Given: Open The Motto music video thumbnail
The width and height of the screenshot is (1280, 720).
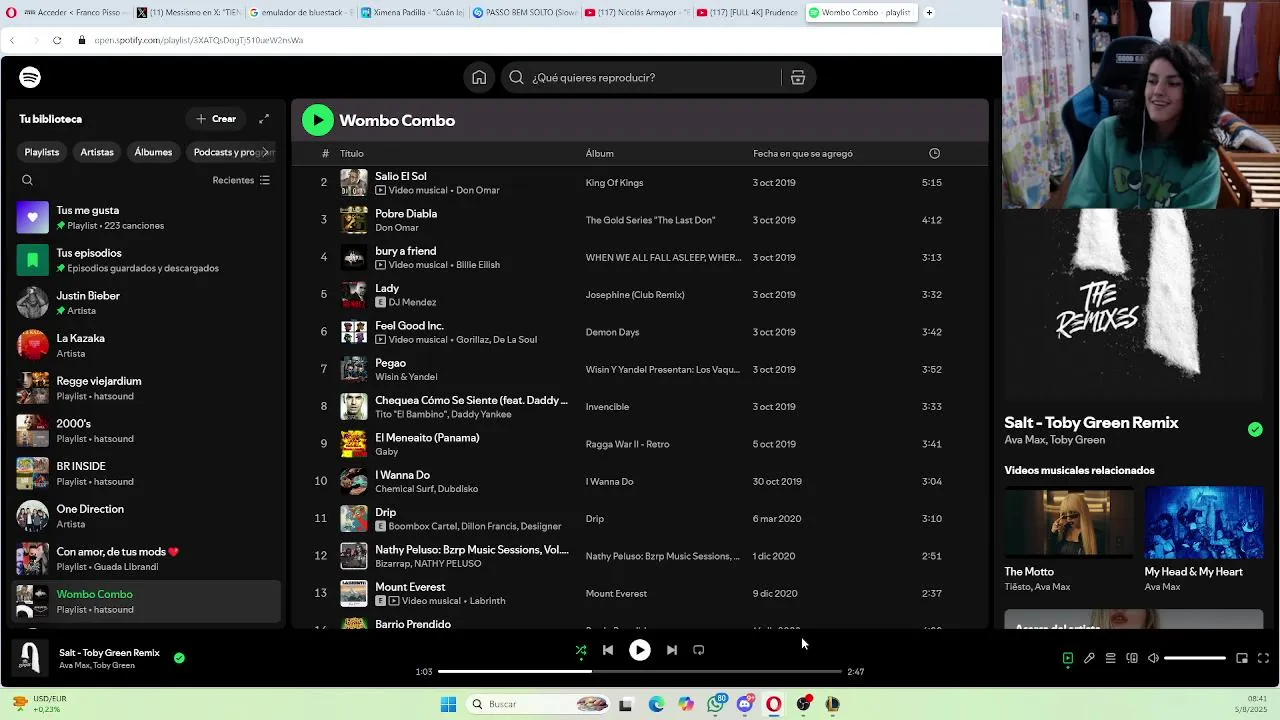Looking at the screenshot, I should (1069, 523).
